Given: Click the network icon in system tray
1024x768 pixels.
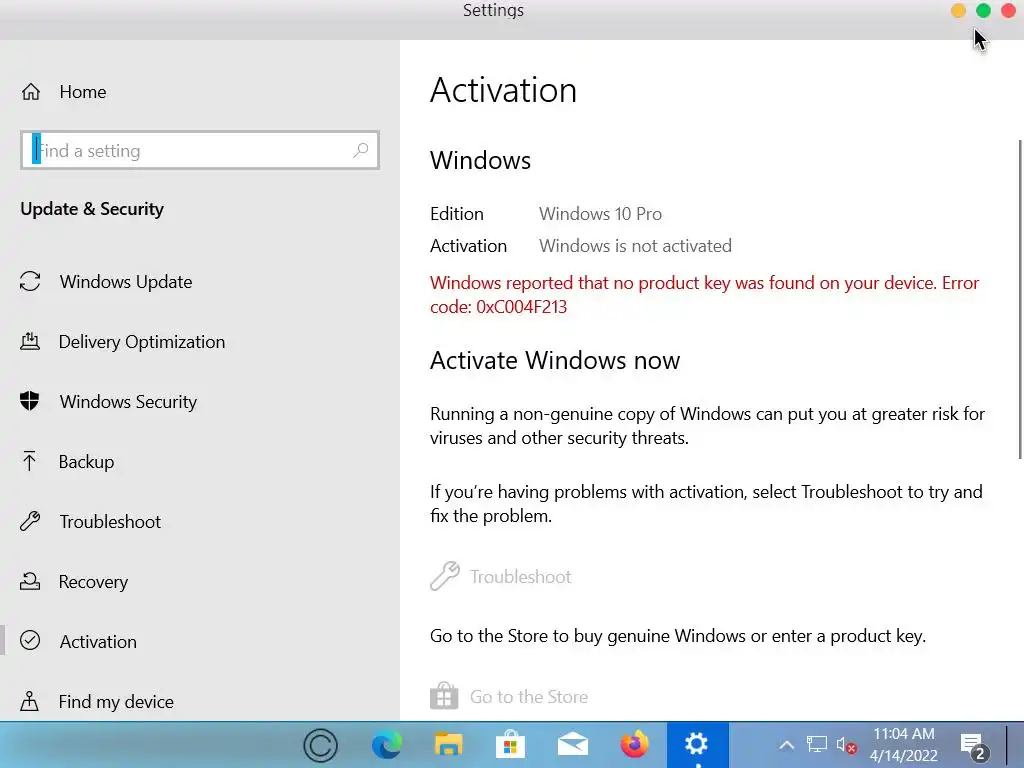Looking at the screenshot, I should (816, 744).
